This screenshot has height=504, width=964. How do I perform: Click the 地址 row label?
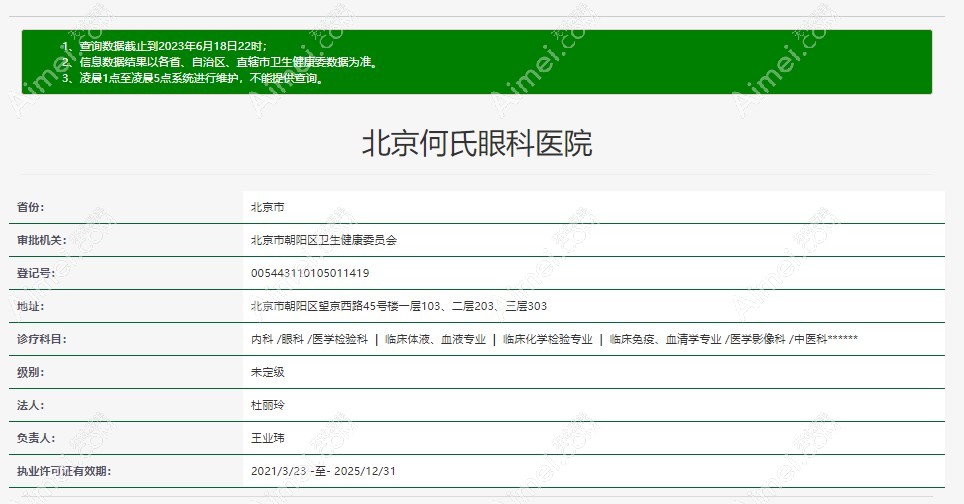31,306
